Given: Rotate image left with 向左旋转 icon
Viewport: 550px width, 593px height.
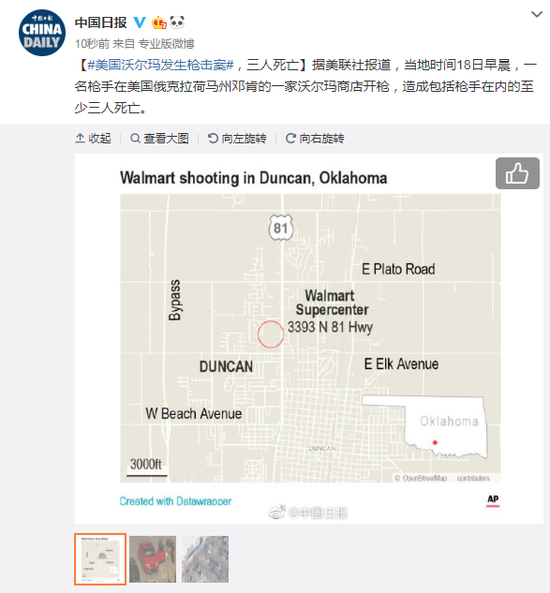Looking at the screenshot, I should (213, 138).
